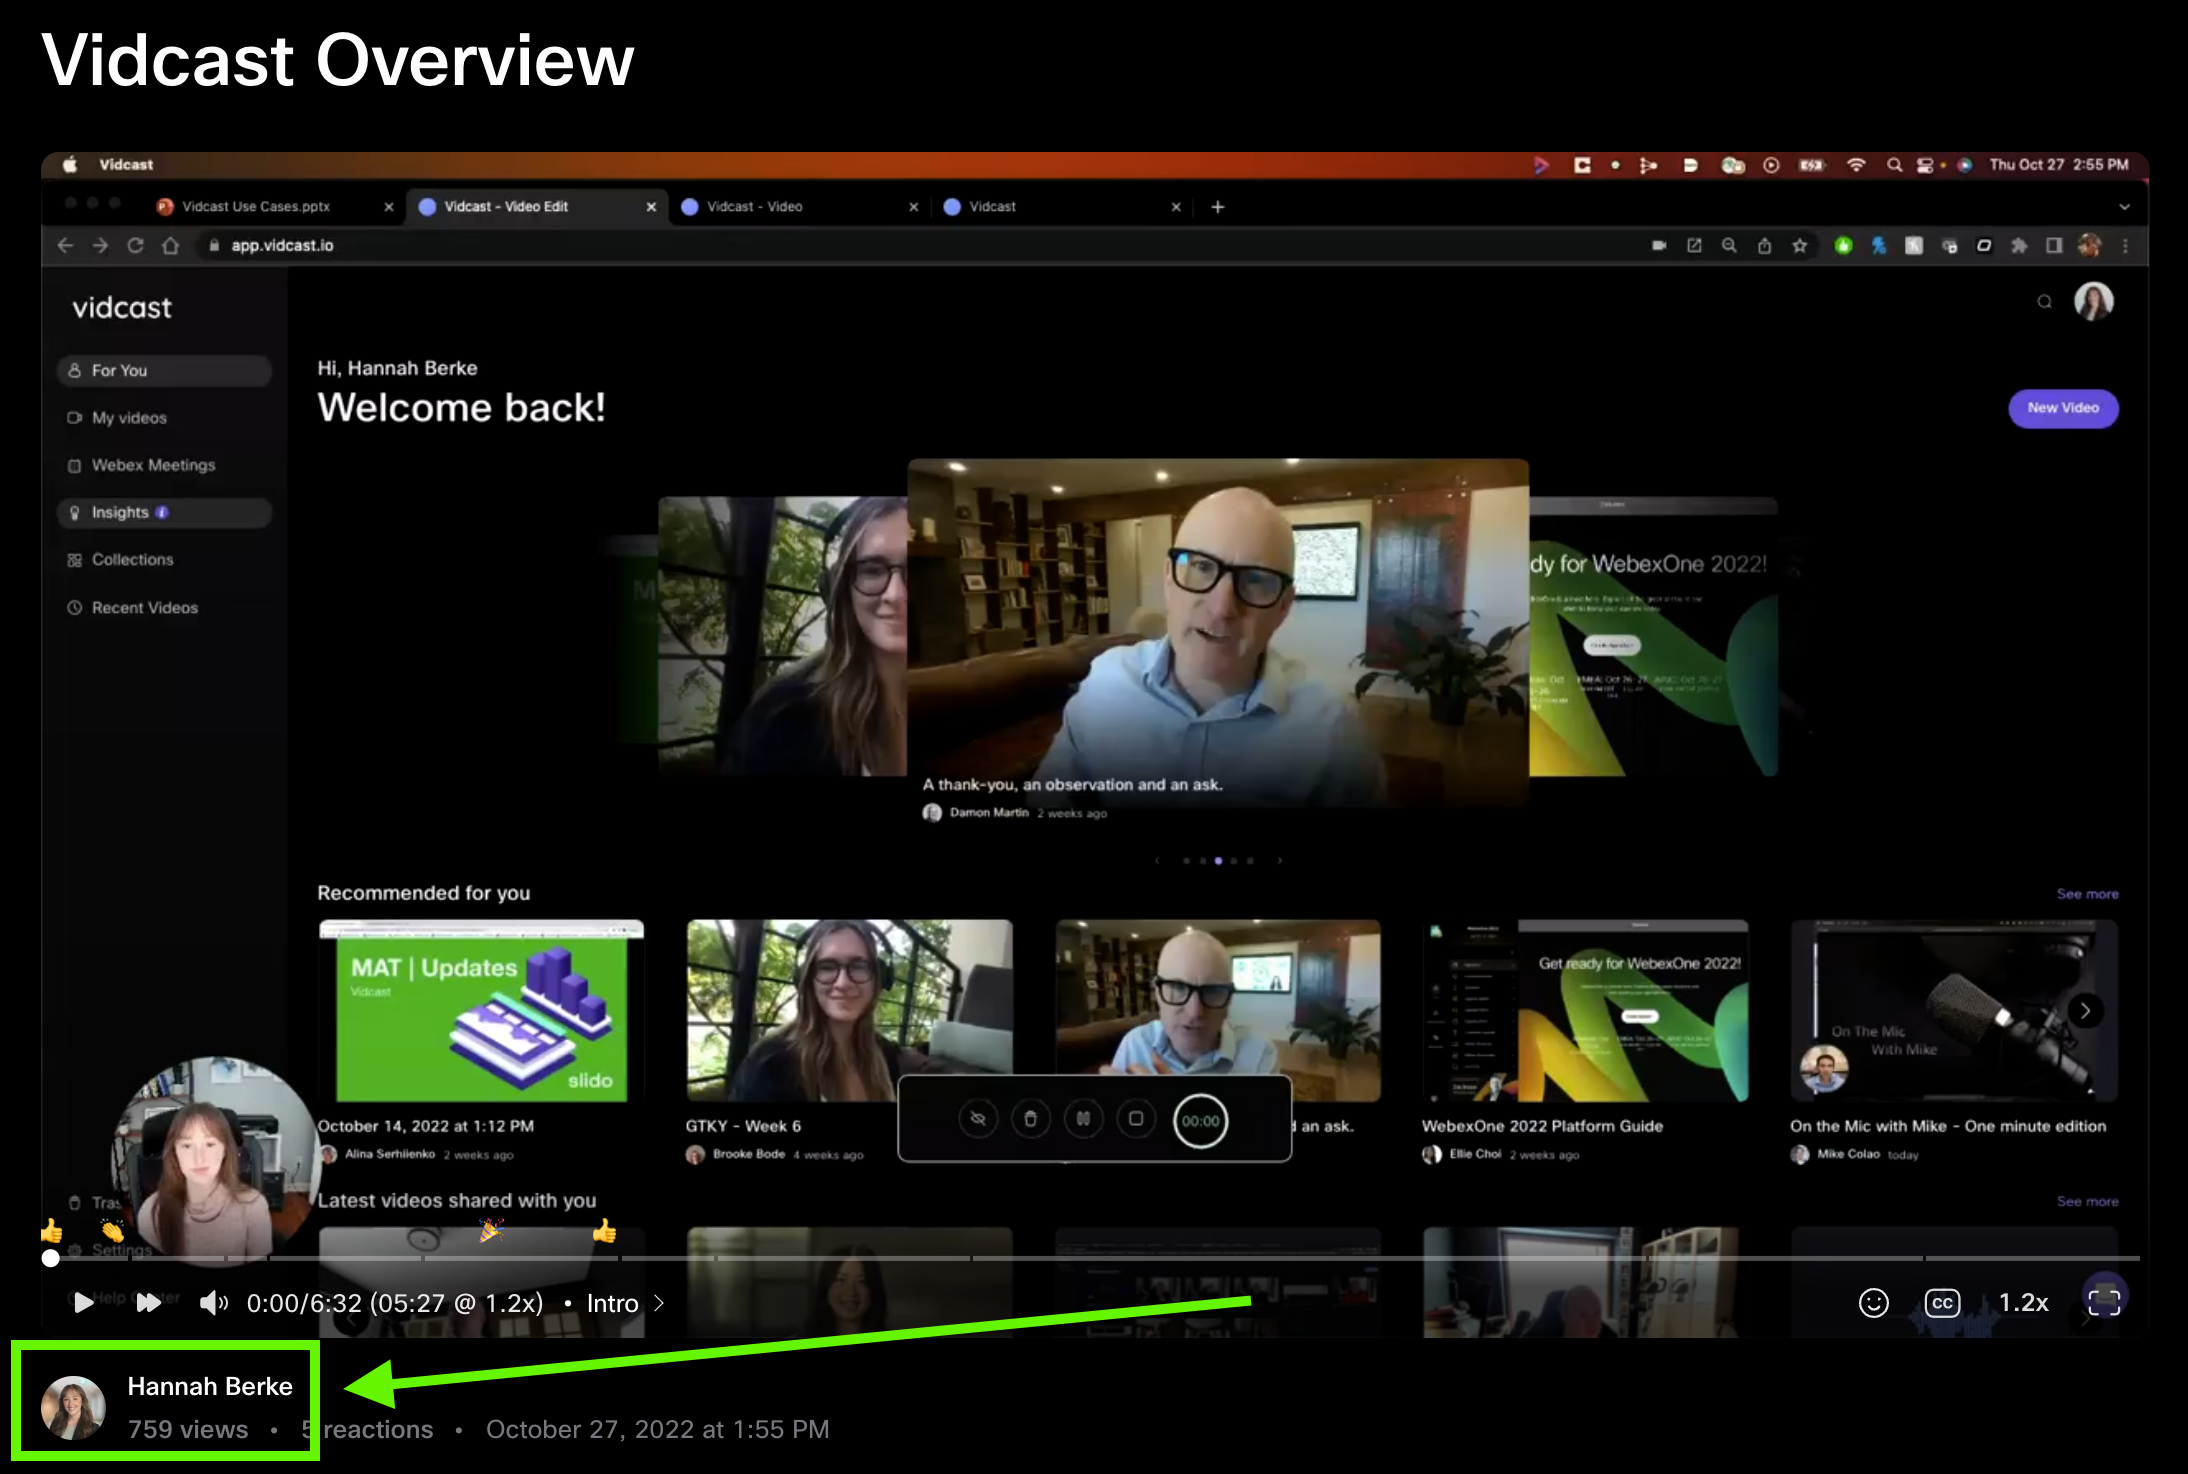The image size is (2188, 1474).
Task: Click the browser home icon
Action: coord(171,246)
